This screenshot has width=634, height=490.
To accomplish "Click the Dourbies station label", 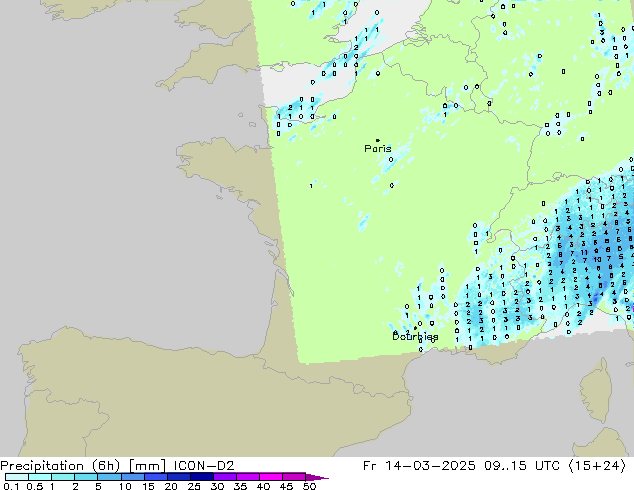I will tap(415, 336).
